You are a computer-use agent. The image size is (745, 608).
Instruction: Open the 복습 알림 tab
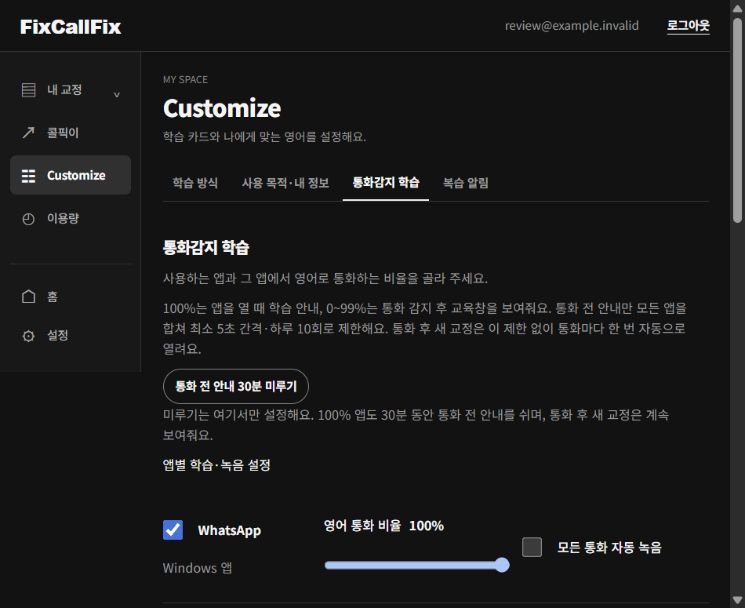466,183
